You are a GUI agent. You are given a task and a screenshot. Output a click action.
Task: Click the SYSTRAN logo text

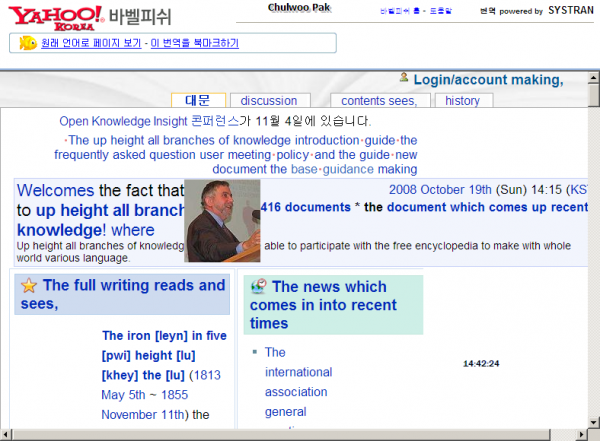(x=571, y=10)
